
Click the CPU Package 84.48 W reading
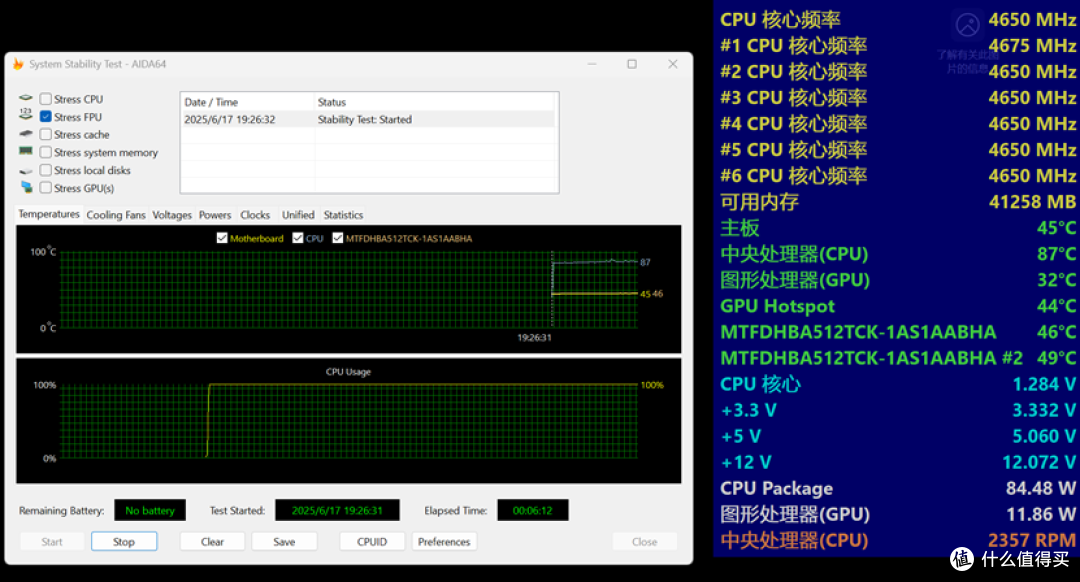click(x=897, y=488)
